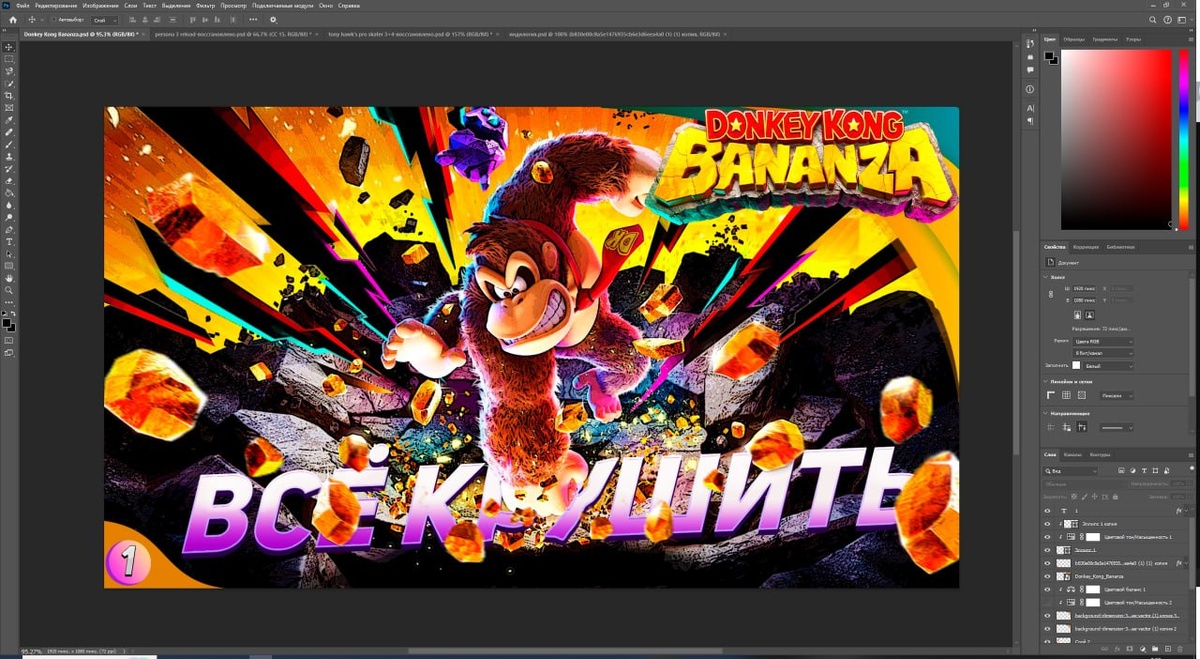Viewport: 1200px width, 659px height.
Task: Collapse the Линейки и сетки section
Action: coord(1045,381)
